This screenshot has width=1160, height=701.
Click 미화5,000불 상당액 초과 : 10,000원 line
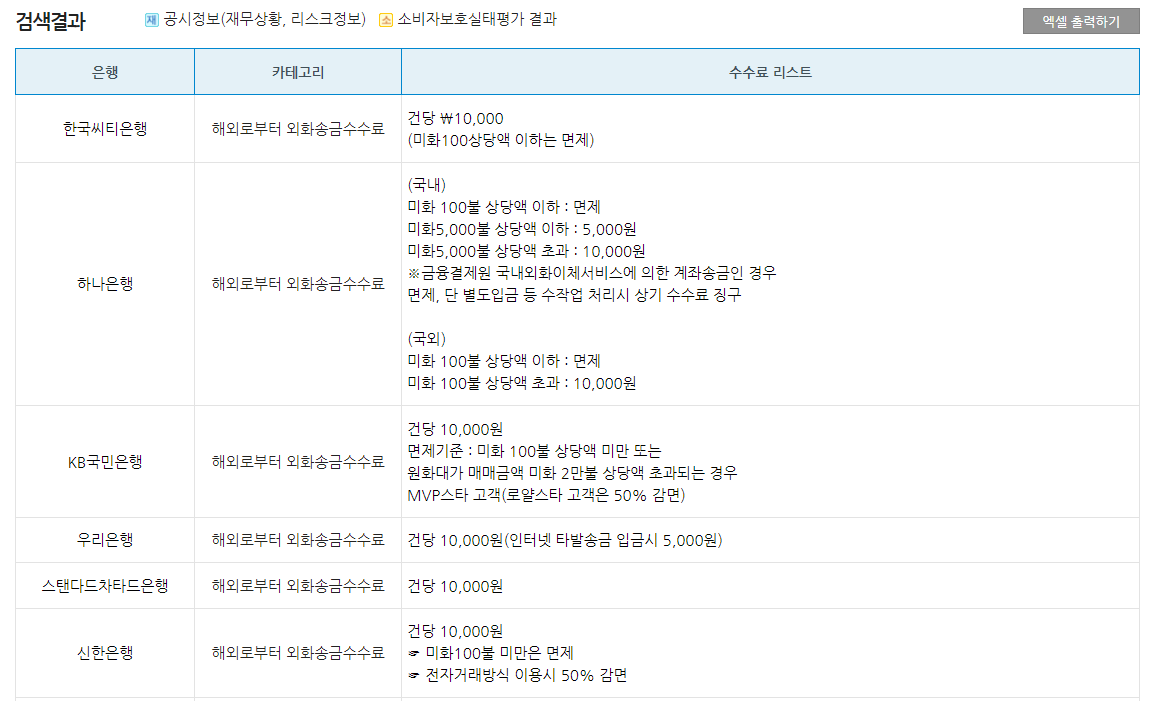526,251
